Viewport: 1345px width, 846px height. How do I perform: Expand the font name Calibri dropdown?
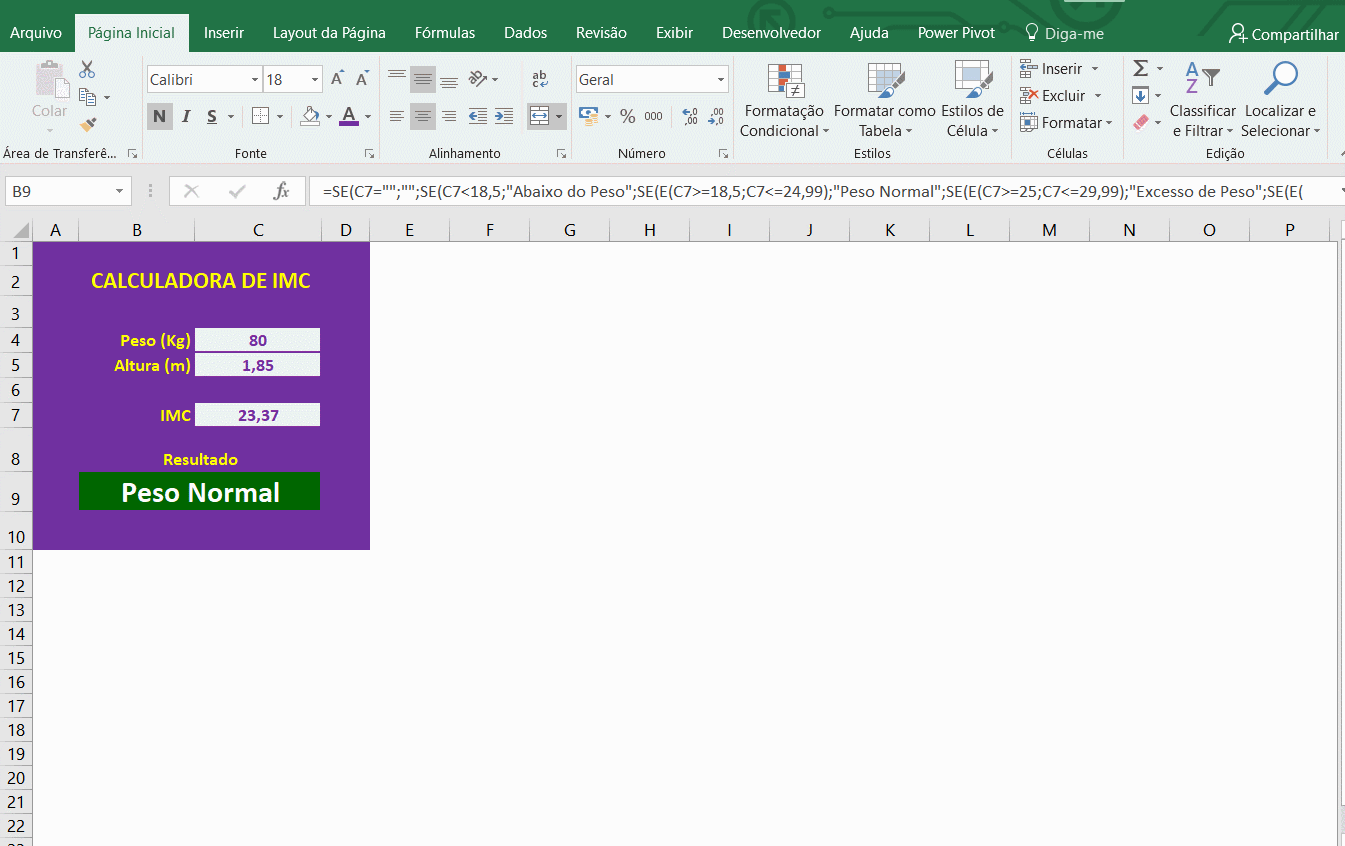click(x=253, y=80)
